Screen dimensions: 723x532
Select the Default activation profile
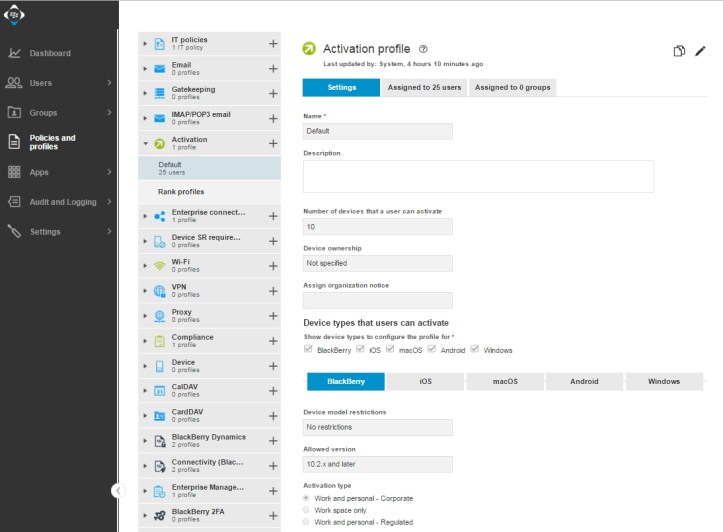point(170,168)
